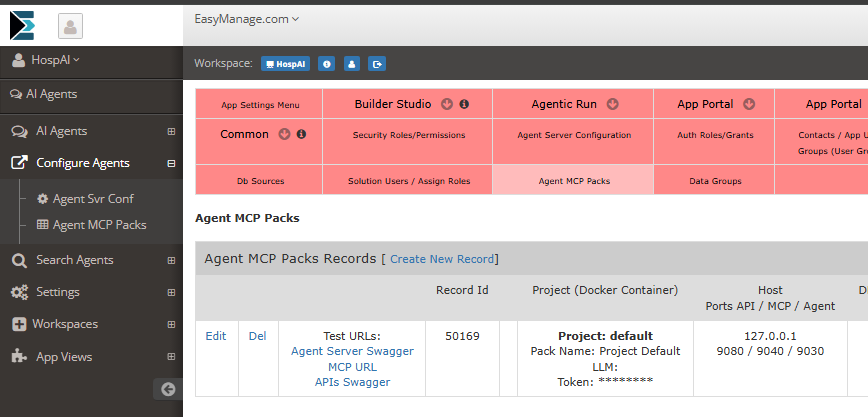Open the workspace user icon button
The height and width of the screenshot is (417, 868).
point(352,64)
